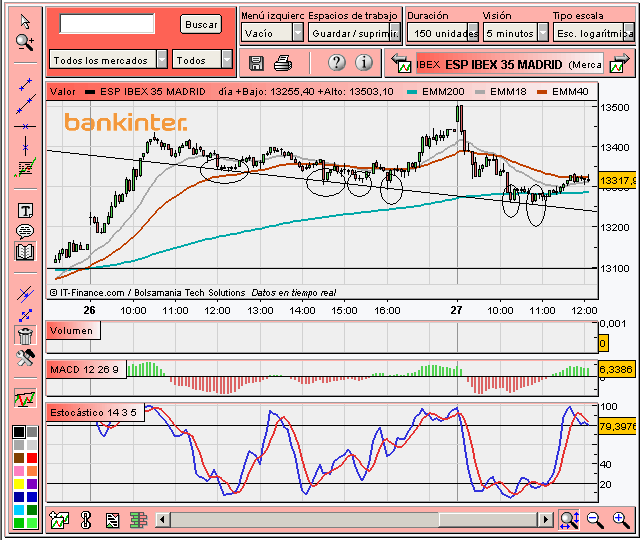Zoom in with the plus magnifier icon

[x=621, y=520]
